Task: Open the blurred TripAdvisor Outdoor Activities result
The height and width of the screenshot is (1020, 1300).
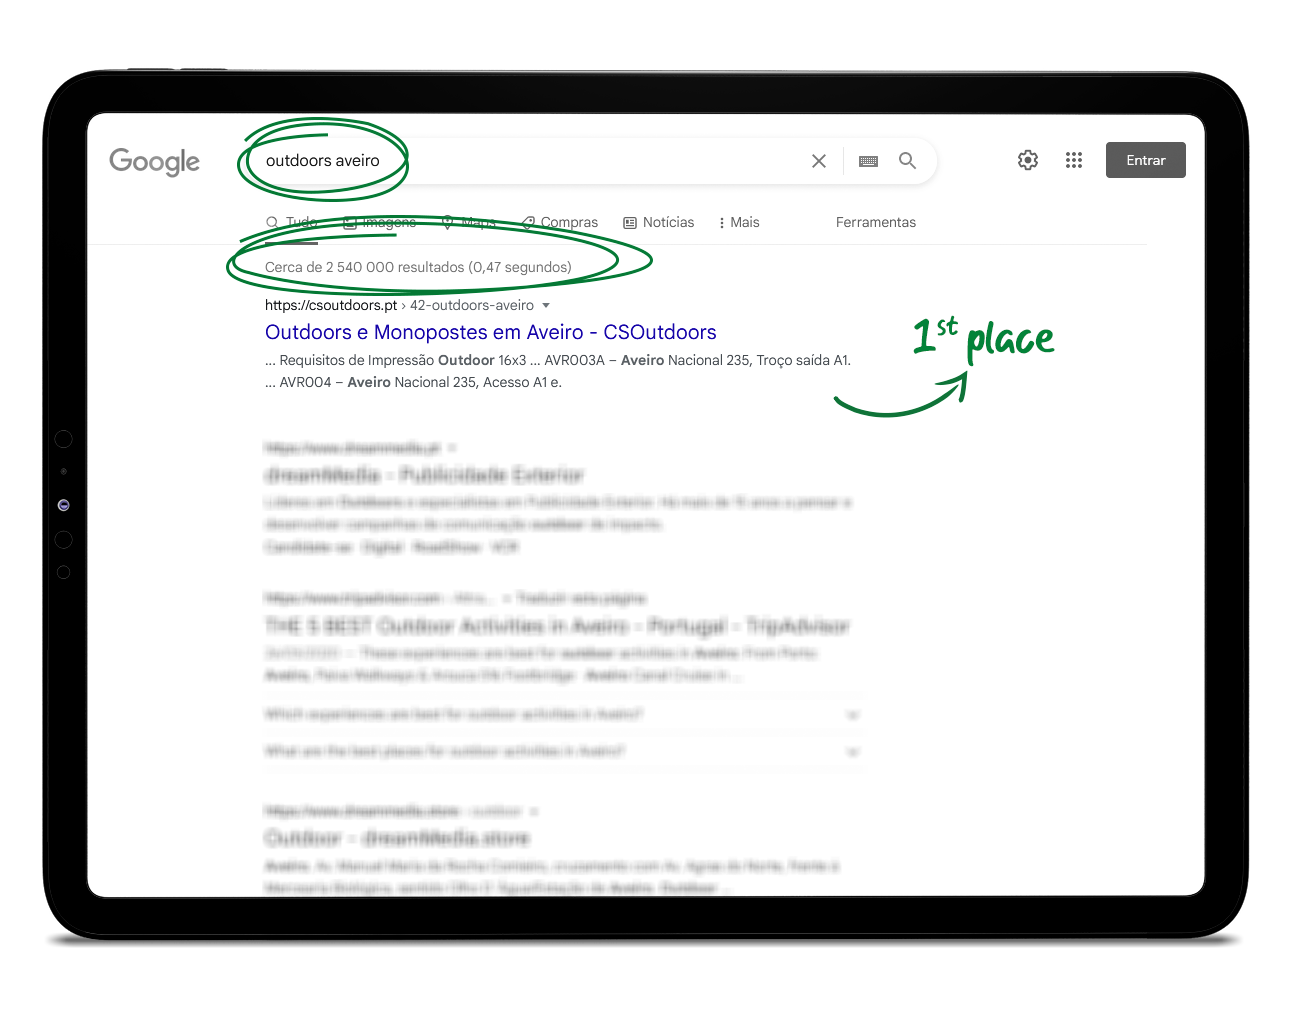Action: [557, 626]
